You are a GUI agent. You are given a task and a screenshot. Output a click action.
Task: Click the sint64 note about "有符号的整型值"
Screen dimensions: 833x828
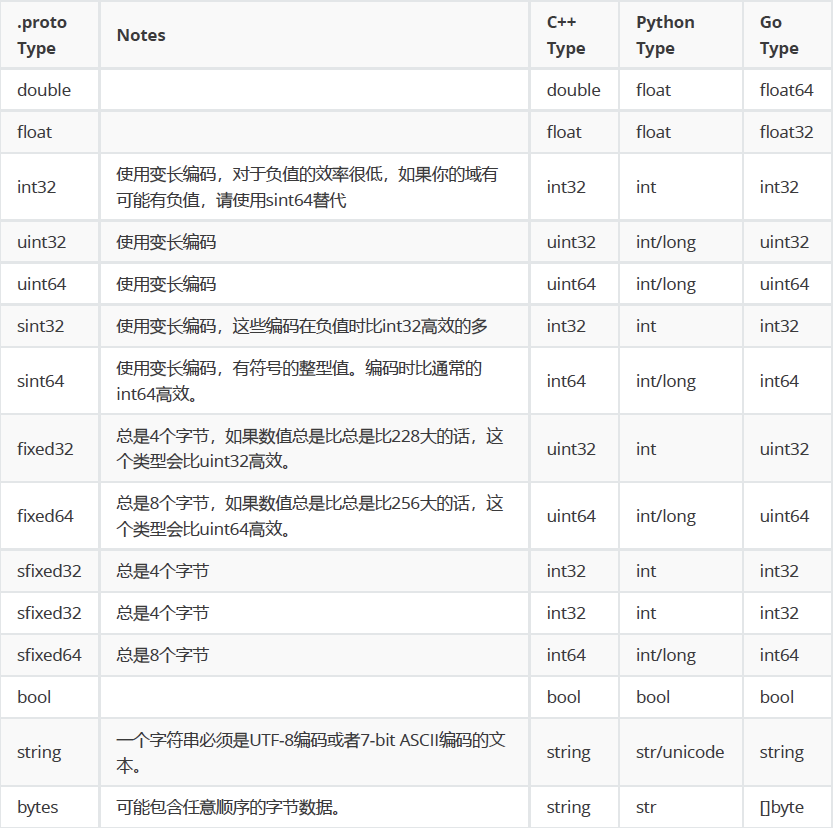pos(299,381)
